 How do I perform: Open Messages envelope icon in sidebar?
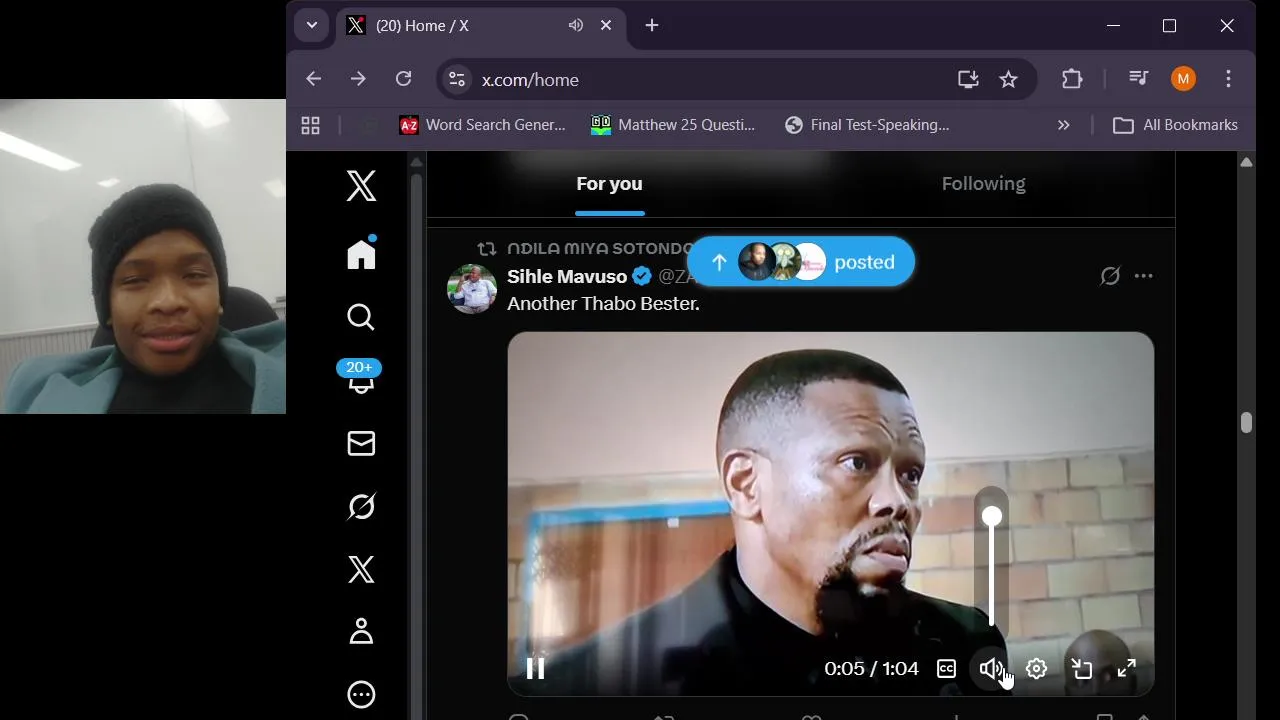(361, 443)
